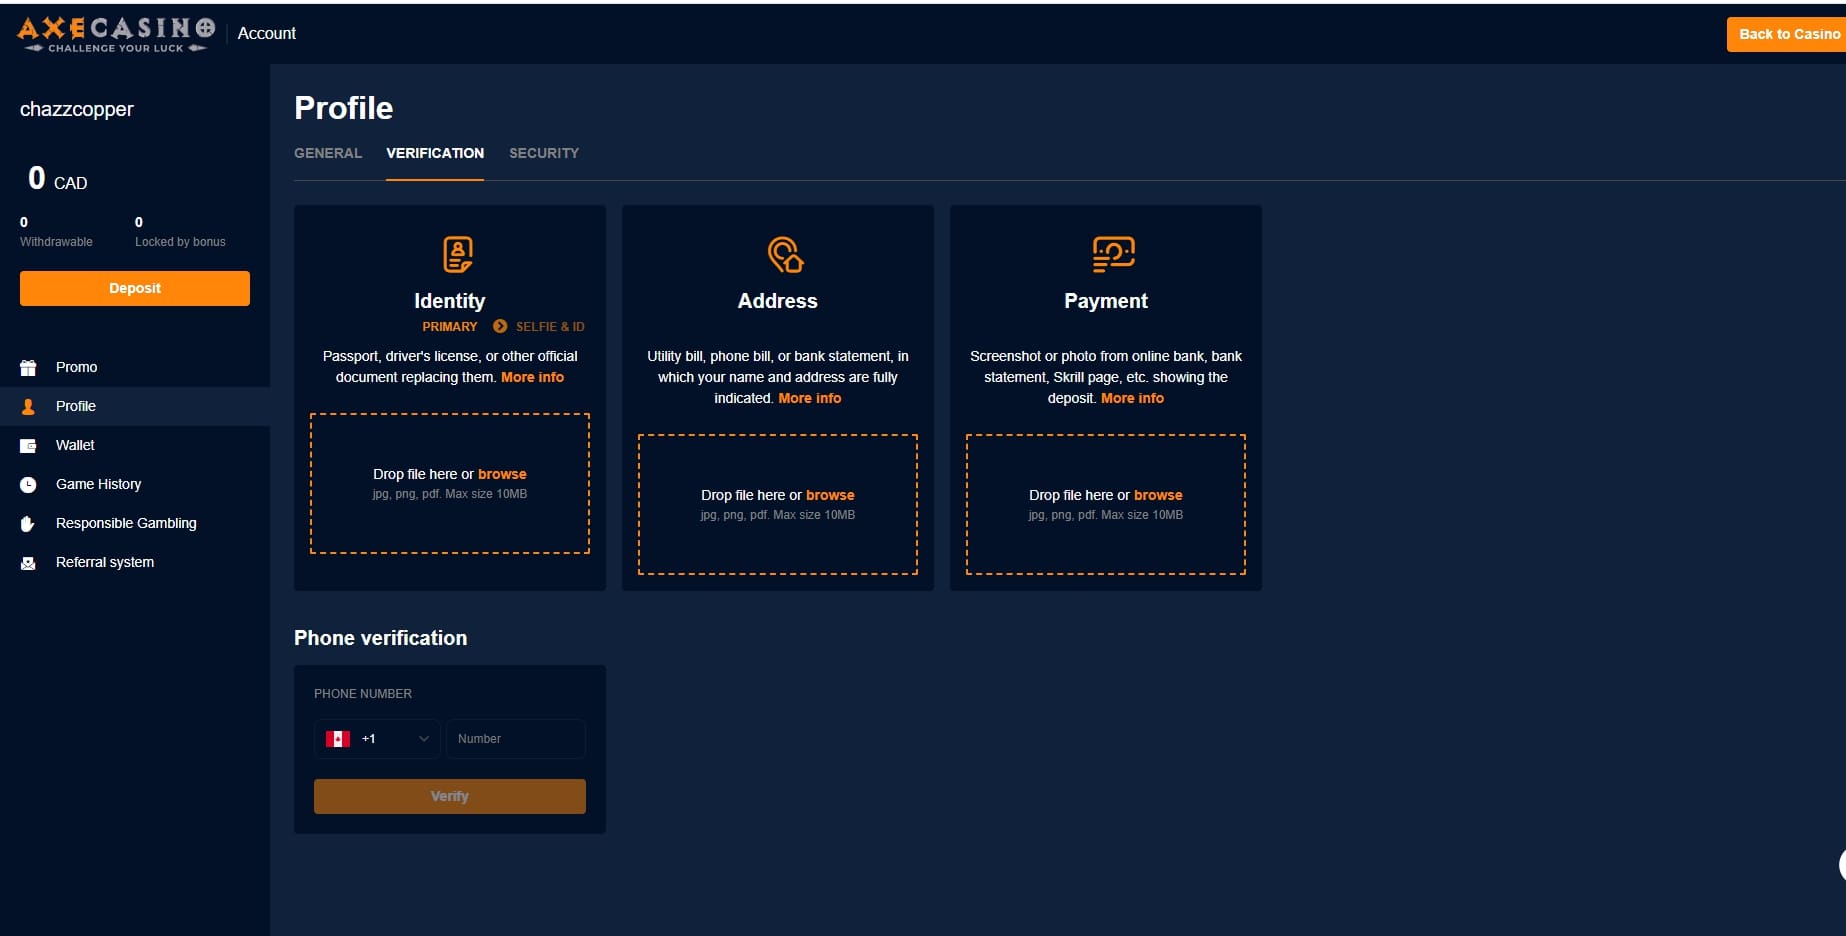Screen dimensions: 1846x936
Task: Open More info link under Address
Action: pyautogui.click(x=809, y=398)
